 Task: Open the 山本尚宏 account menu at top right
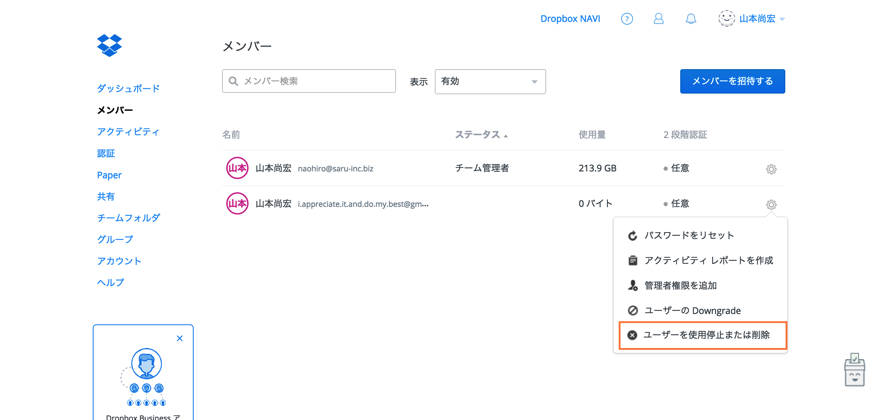tap(752, 19)
